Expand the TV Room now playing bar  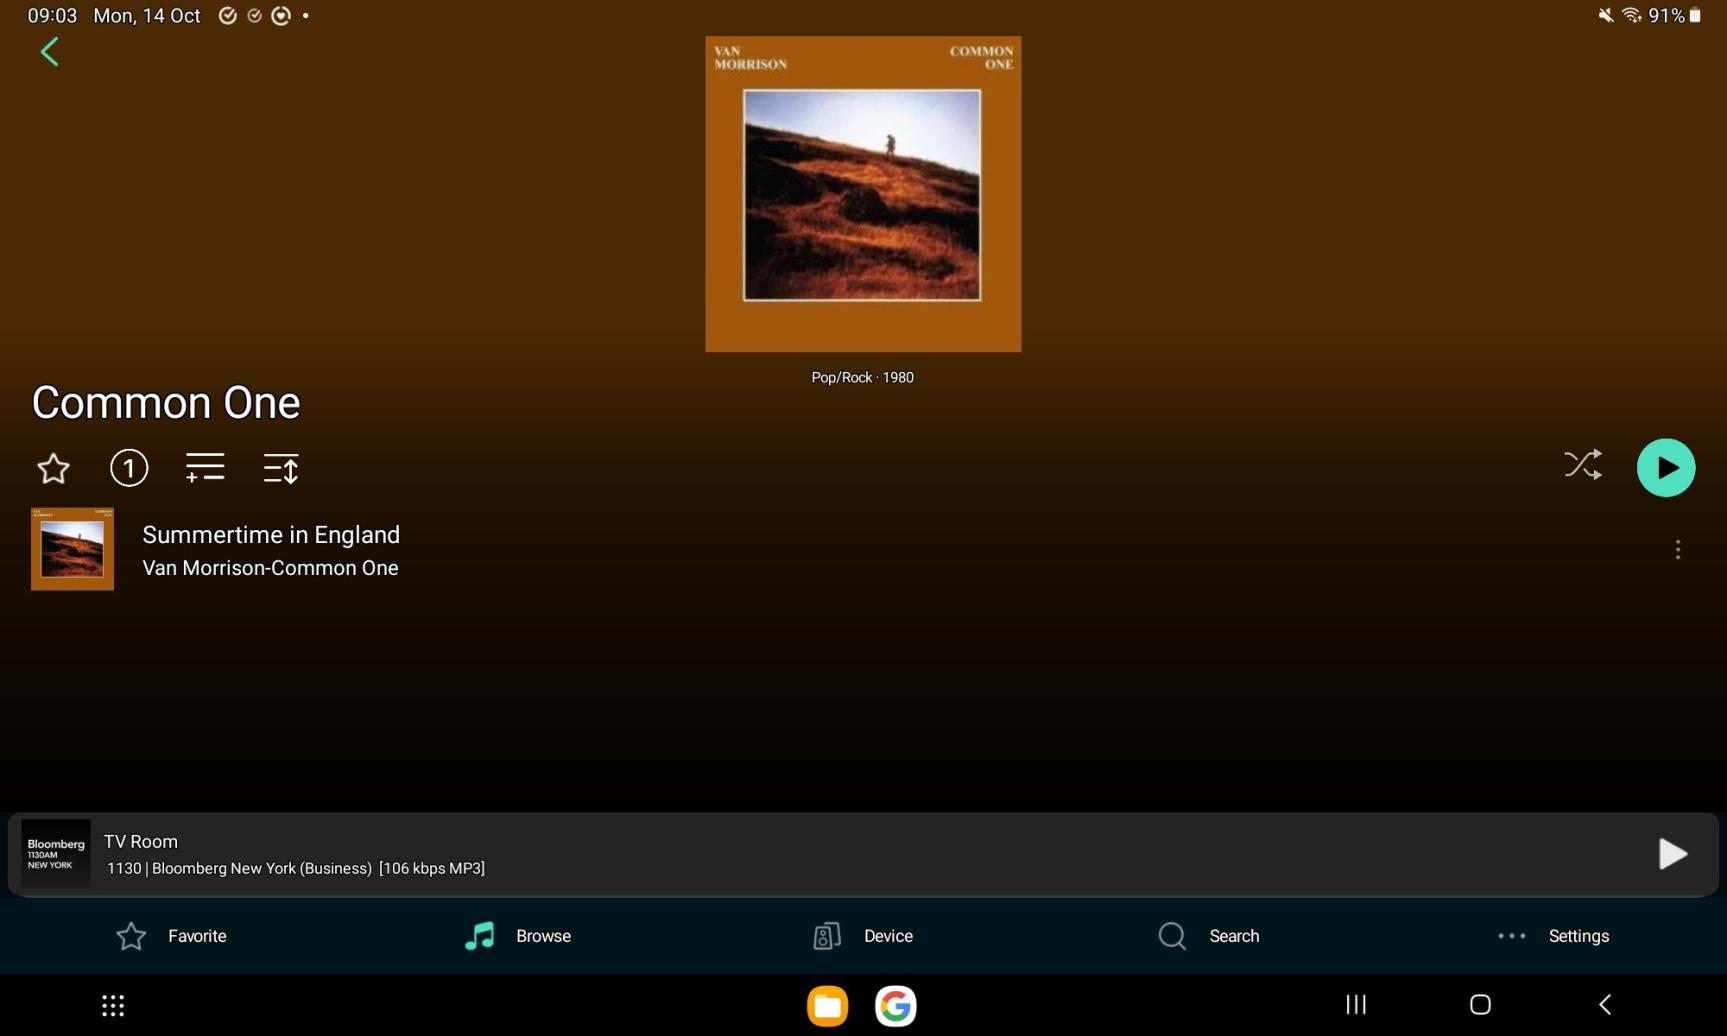[x=800, y=854]
